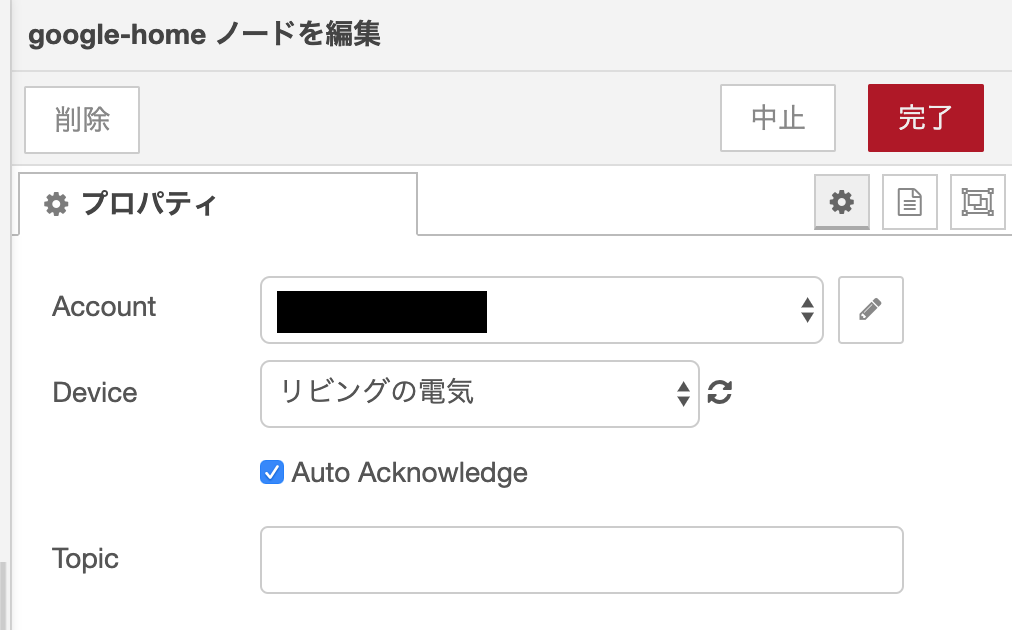1012x630 pixels.
Task: Click the Auto Acknowledge label text
Action: tap(409, 472)
